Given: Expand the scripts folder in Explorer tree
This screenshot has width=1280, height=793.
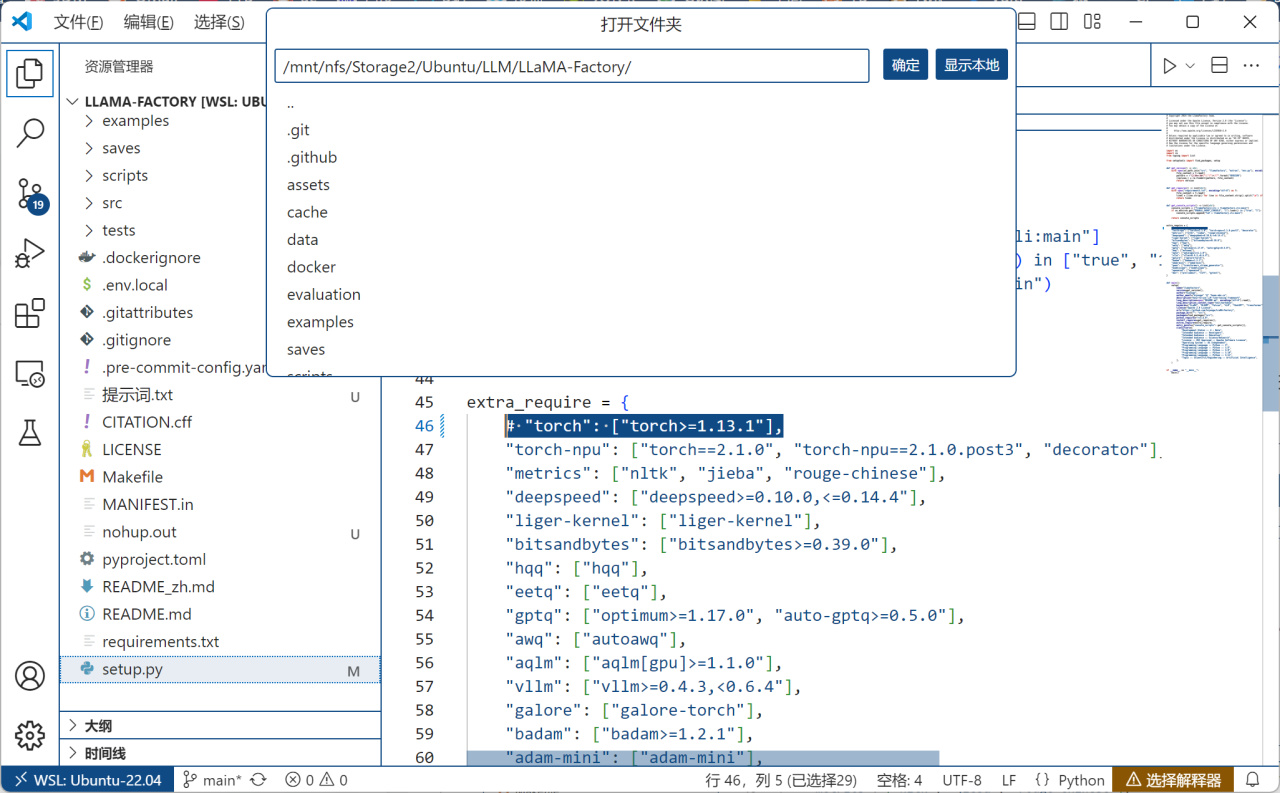Looking at the screenshot, I should tap(125, 175).
